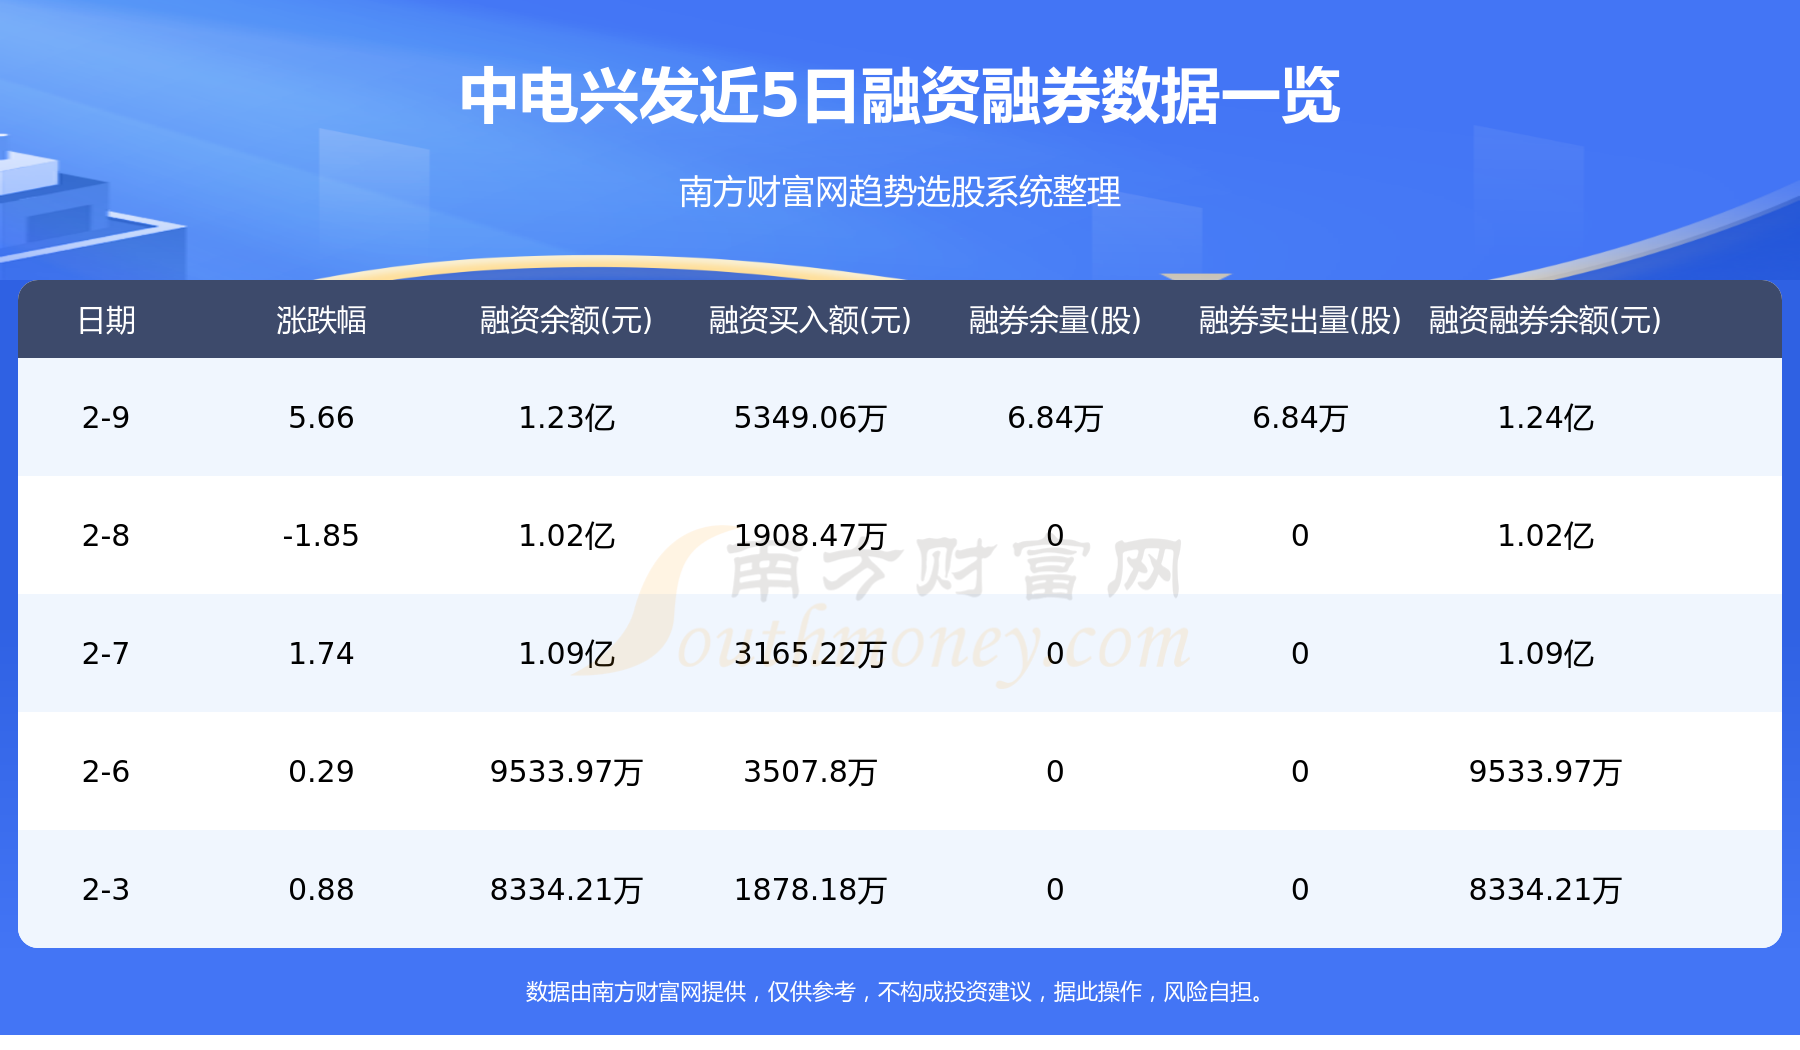Viewport: 1800px width, 1050px height.
Task: Click 1.02亿 in the 融资余额 column
Action: pos(566,535)
